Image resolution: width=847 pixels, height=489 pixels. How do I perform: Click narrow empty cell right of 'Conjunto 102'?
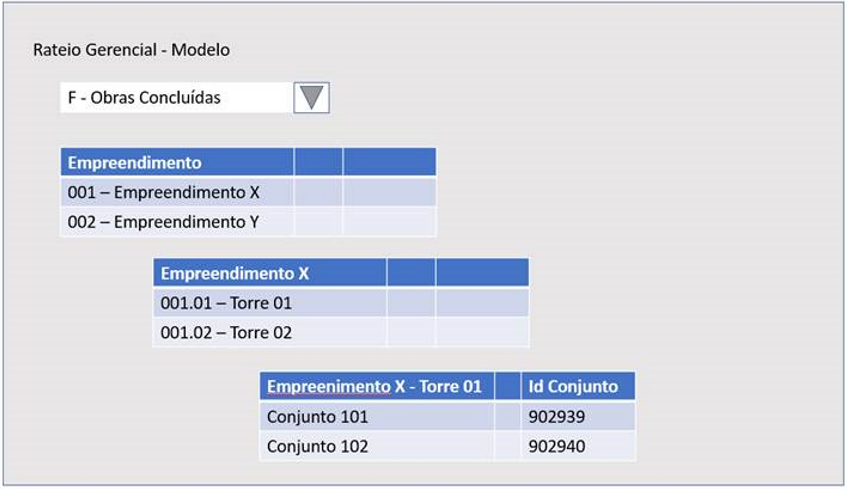(507, 446)
